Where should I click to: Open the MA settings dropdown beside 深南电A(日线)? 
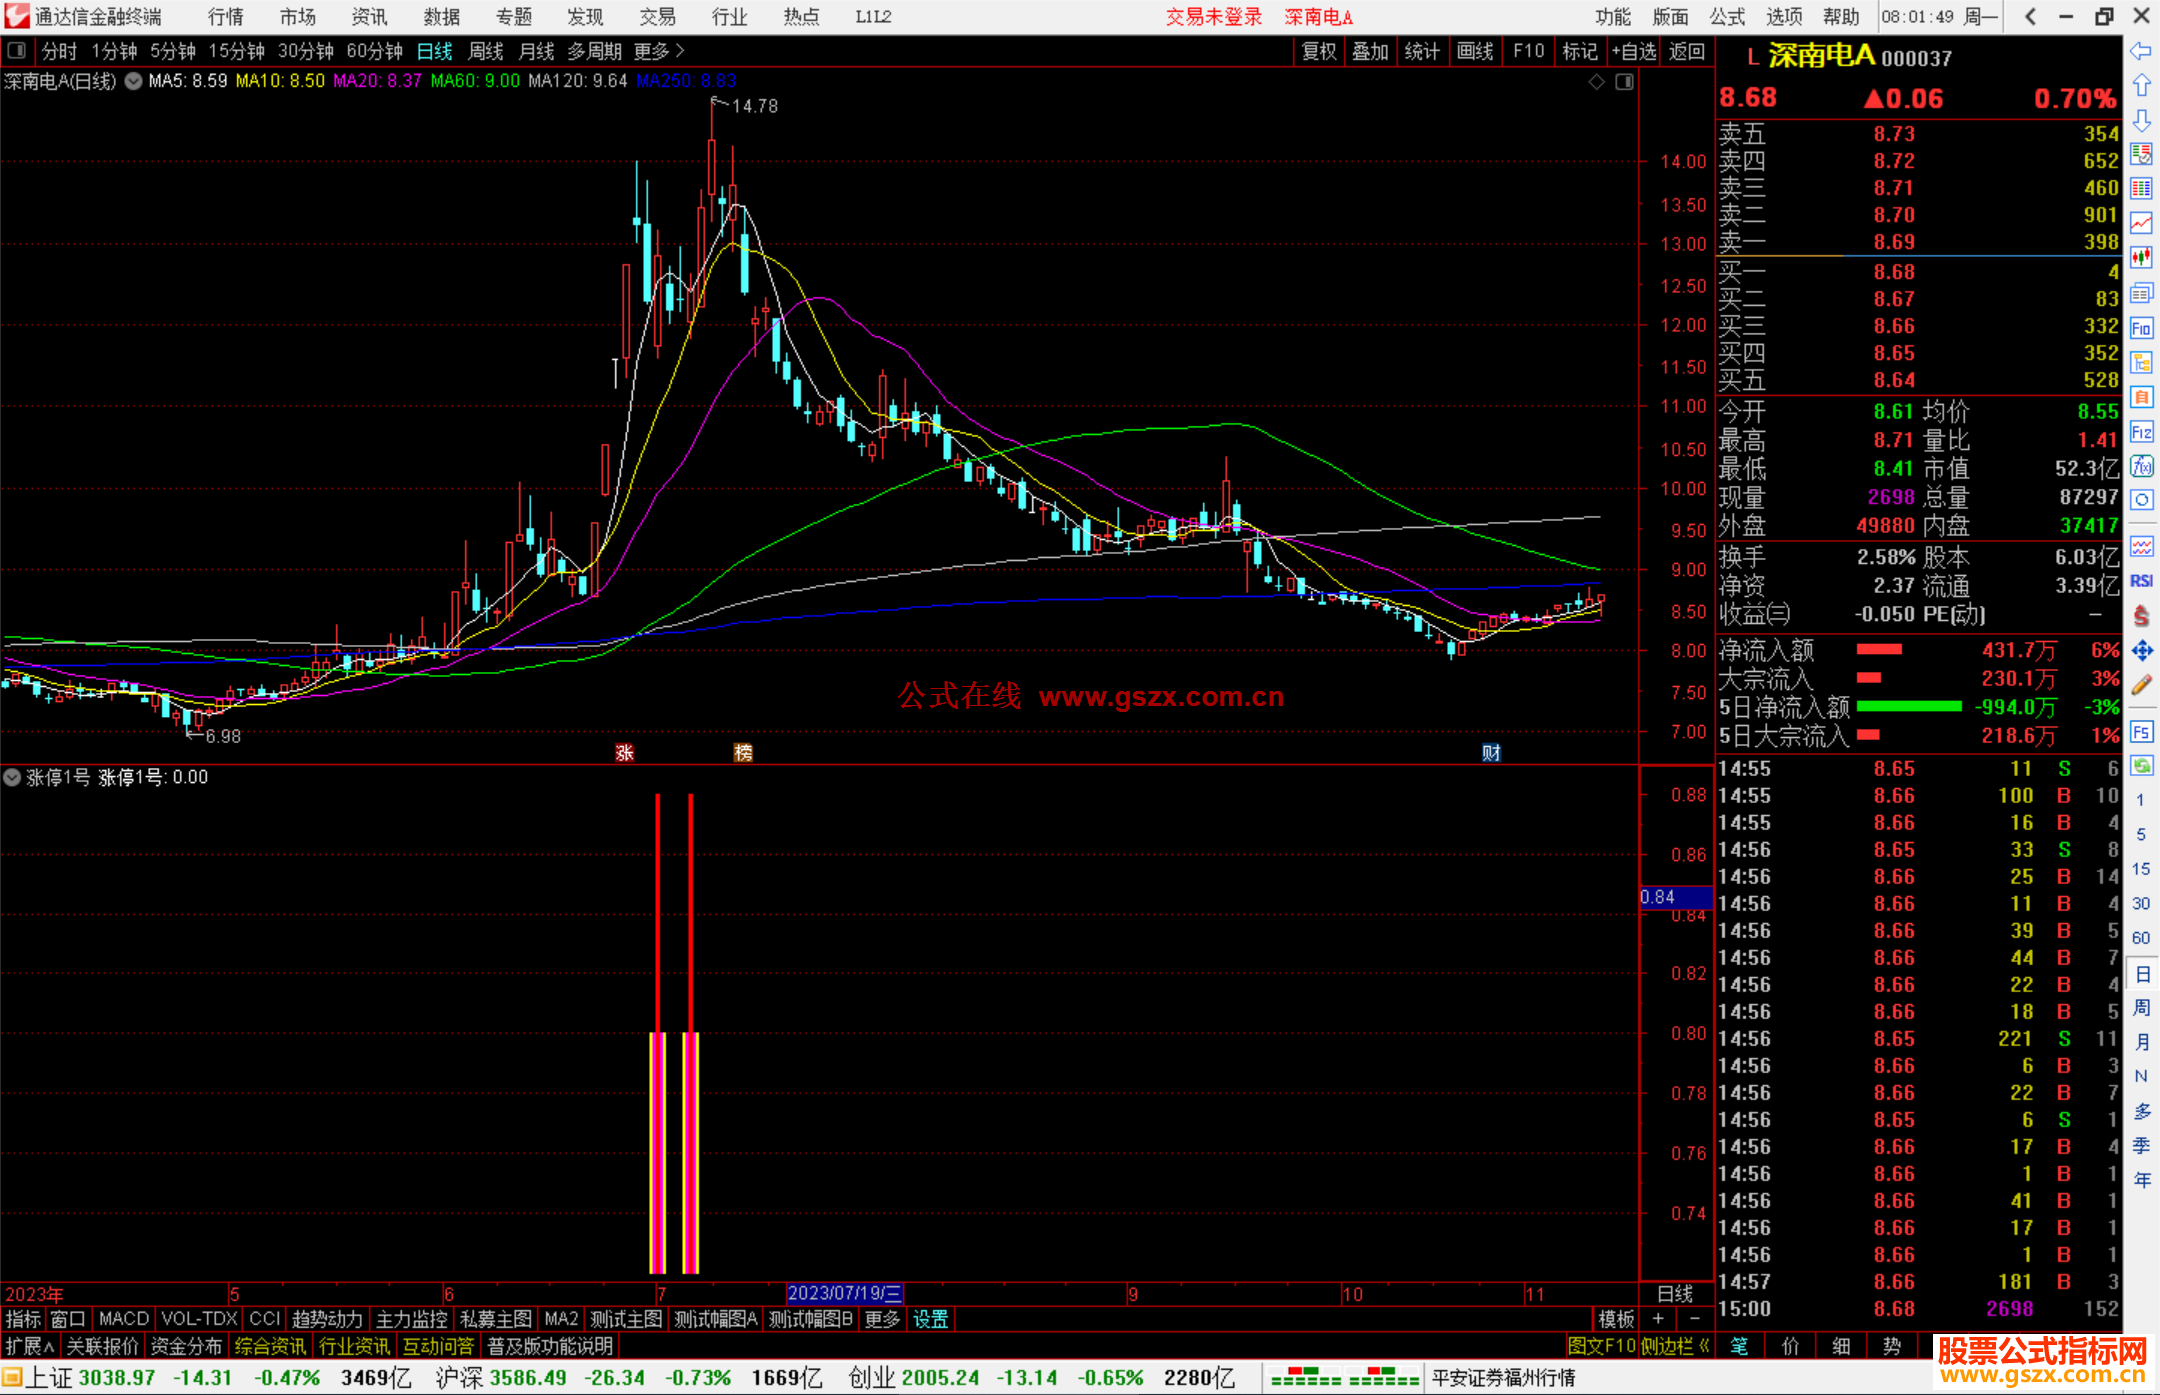[x=133, y=82]
